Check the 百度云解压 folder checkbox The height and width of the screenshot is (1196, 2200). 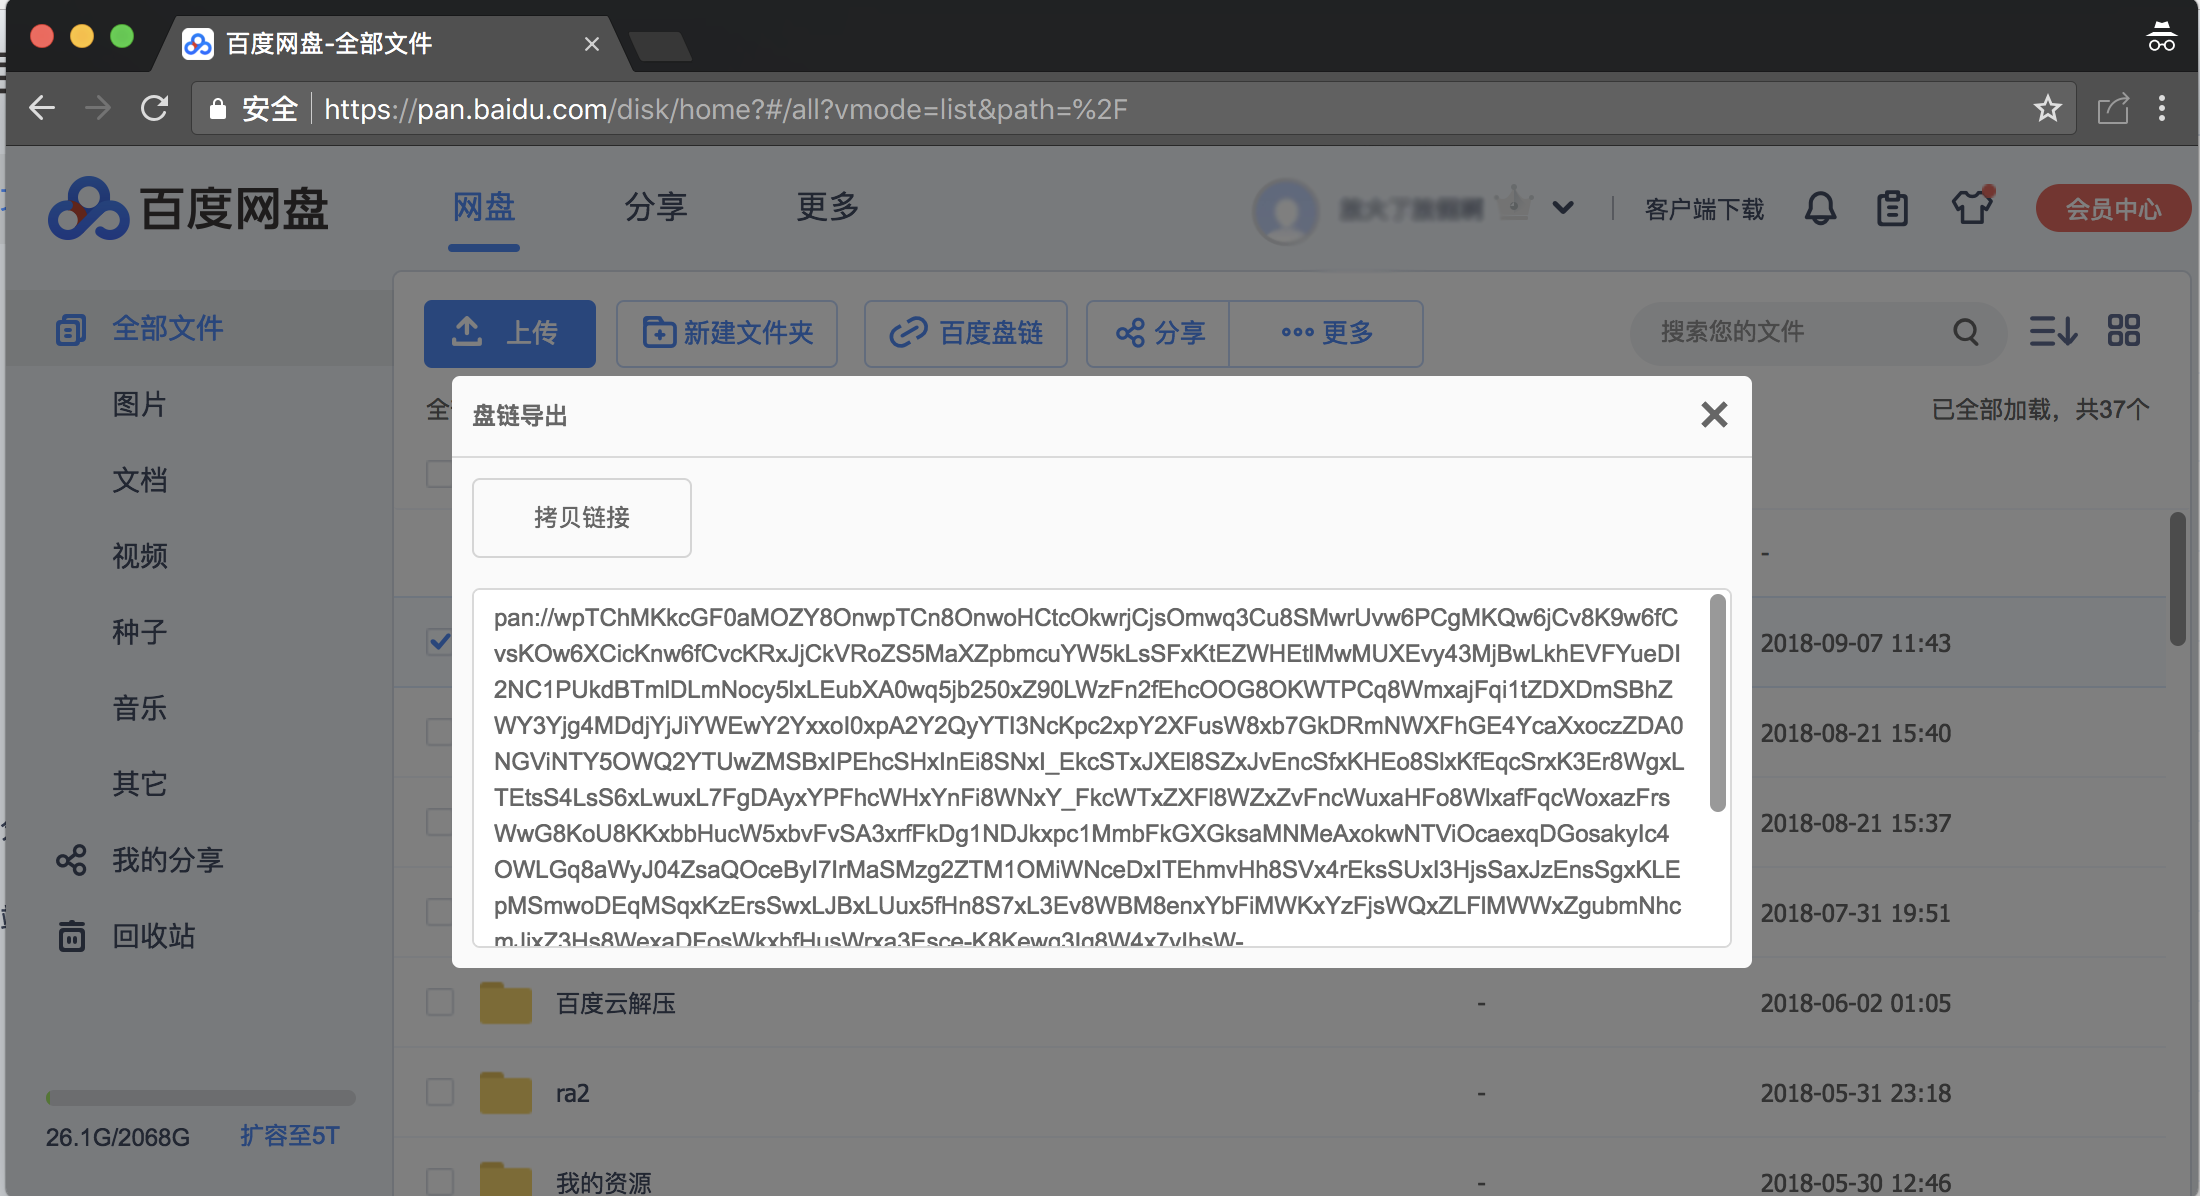440,1002
